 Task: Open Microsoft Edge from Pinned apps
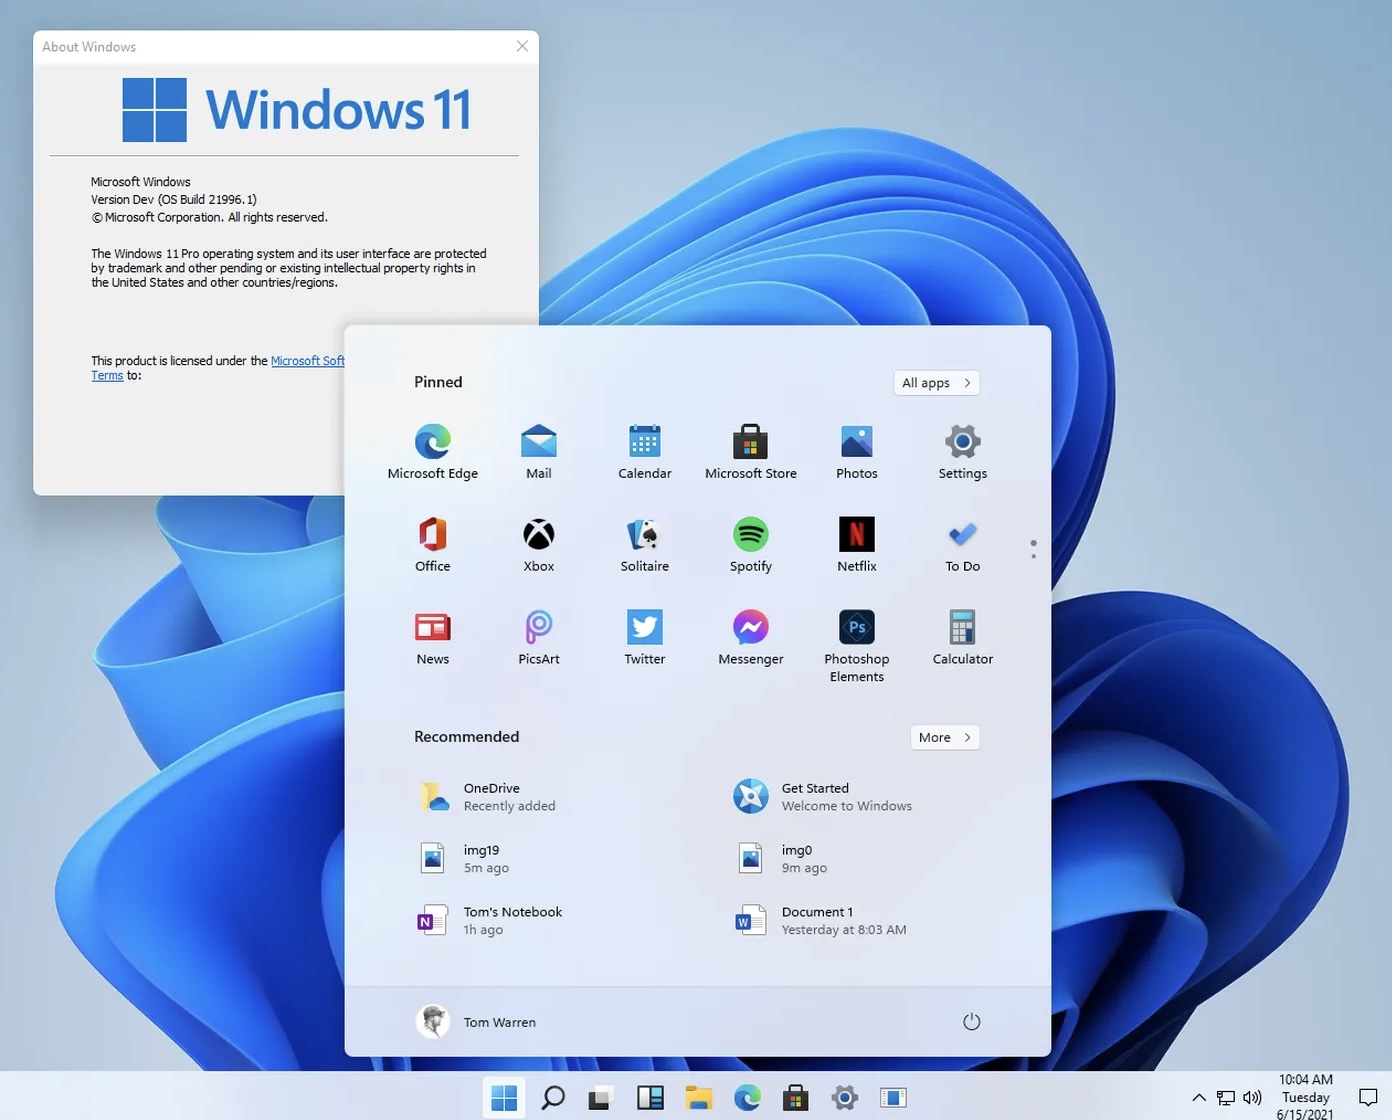[x=432, y=447]
